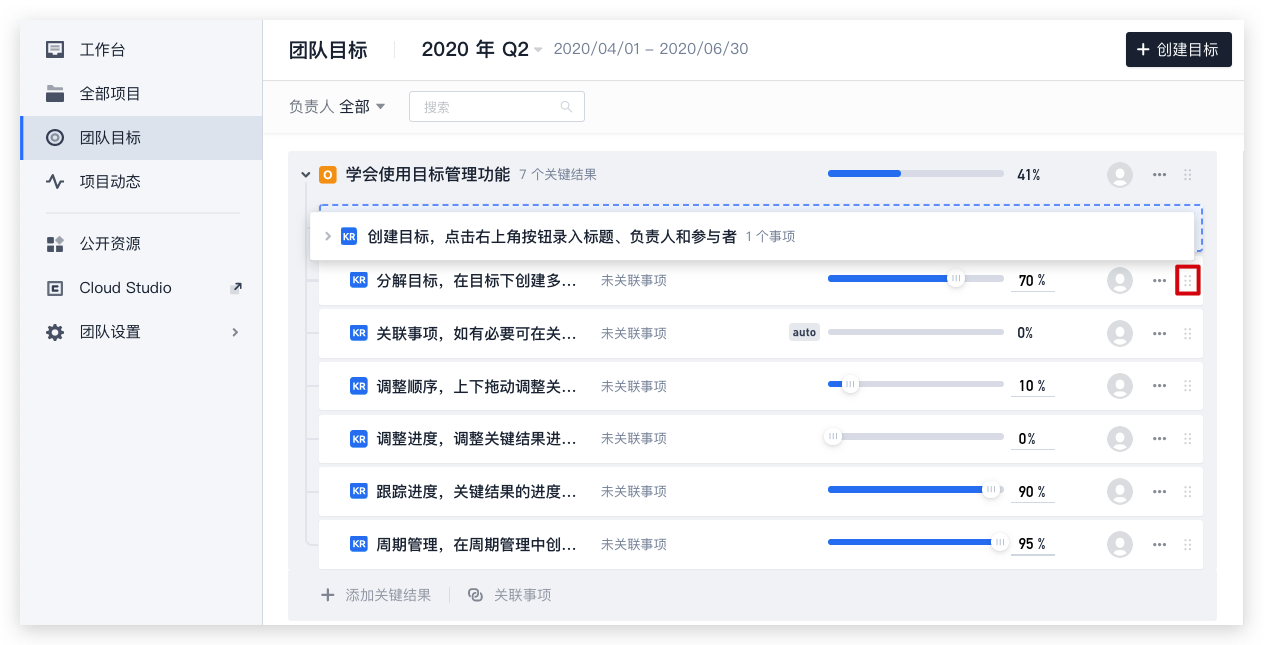Click the search magnifier icon
Screen dimensions: 1264x645
coord(566,107)
